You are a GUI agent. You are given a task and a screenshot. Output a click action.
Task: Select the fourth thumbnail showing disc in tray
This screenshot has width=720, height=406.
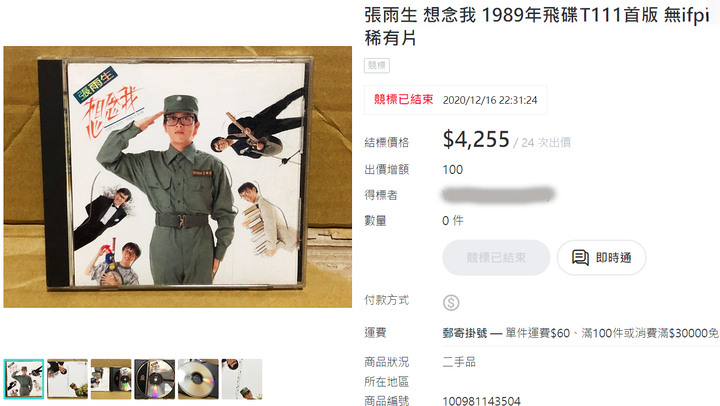click(155, 378)
